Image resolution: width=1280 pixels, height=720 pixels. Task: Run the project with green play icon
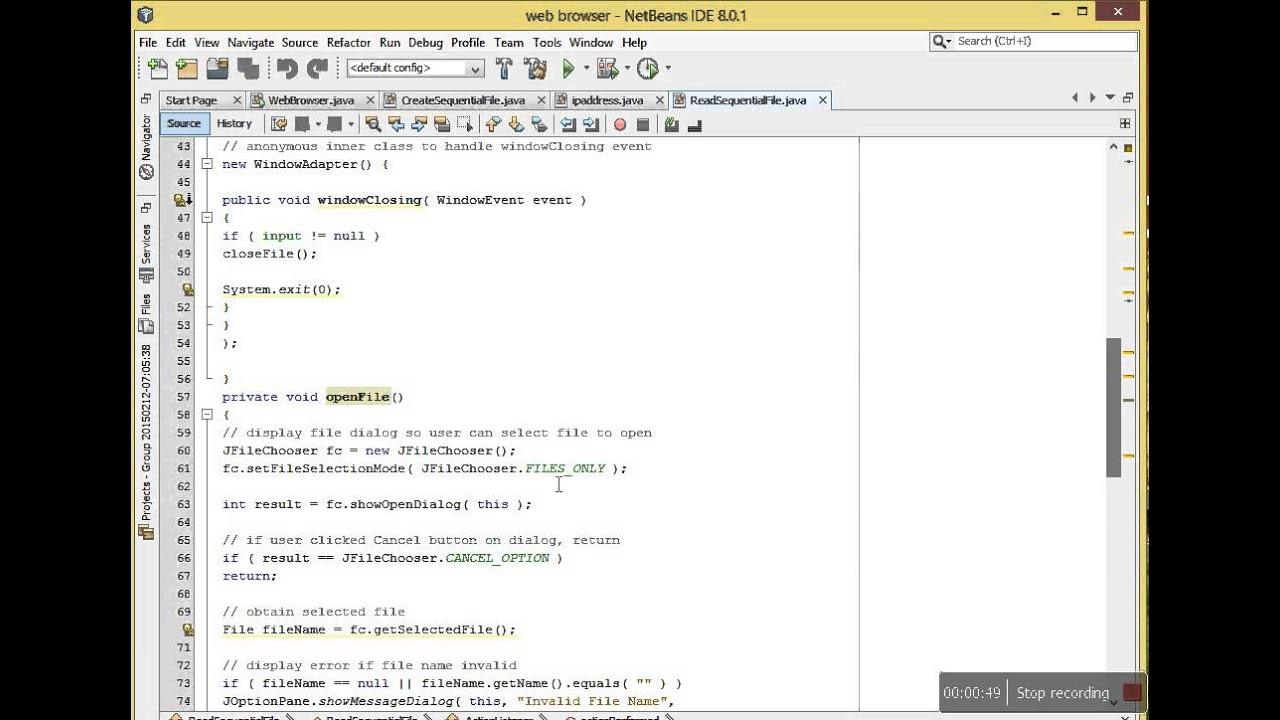[x=568, y=68]
